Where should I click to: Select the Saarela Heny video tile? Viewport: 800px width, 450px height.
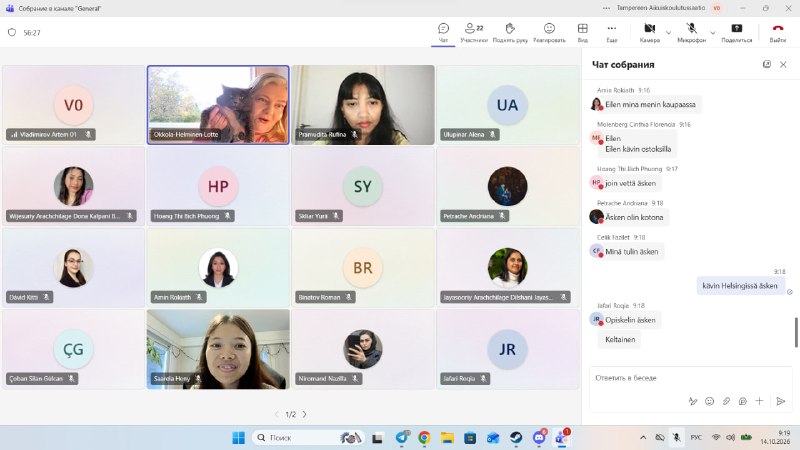[218, 349]
